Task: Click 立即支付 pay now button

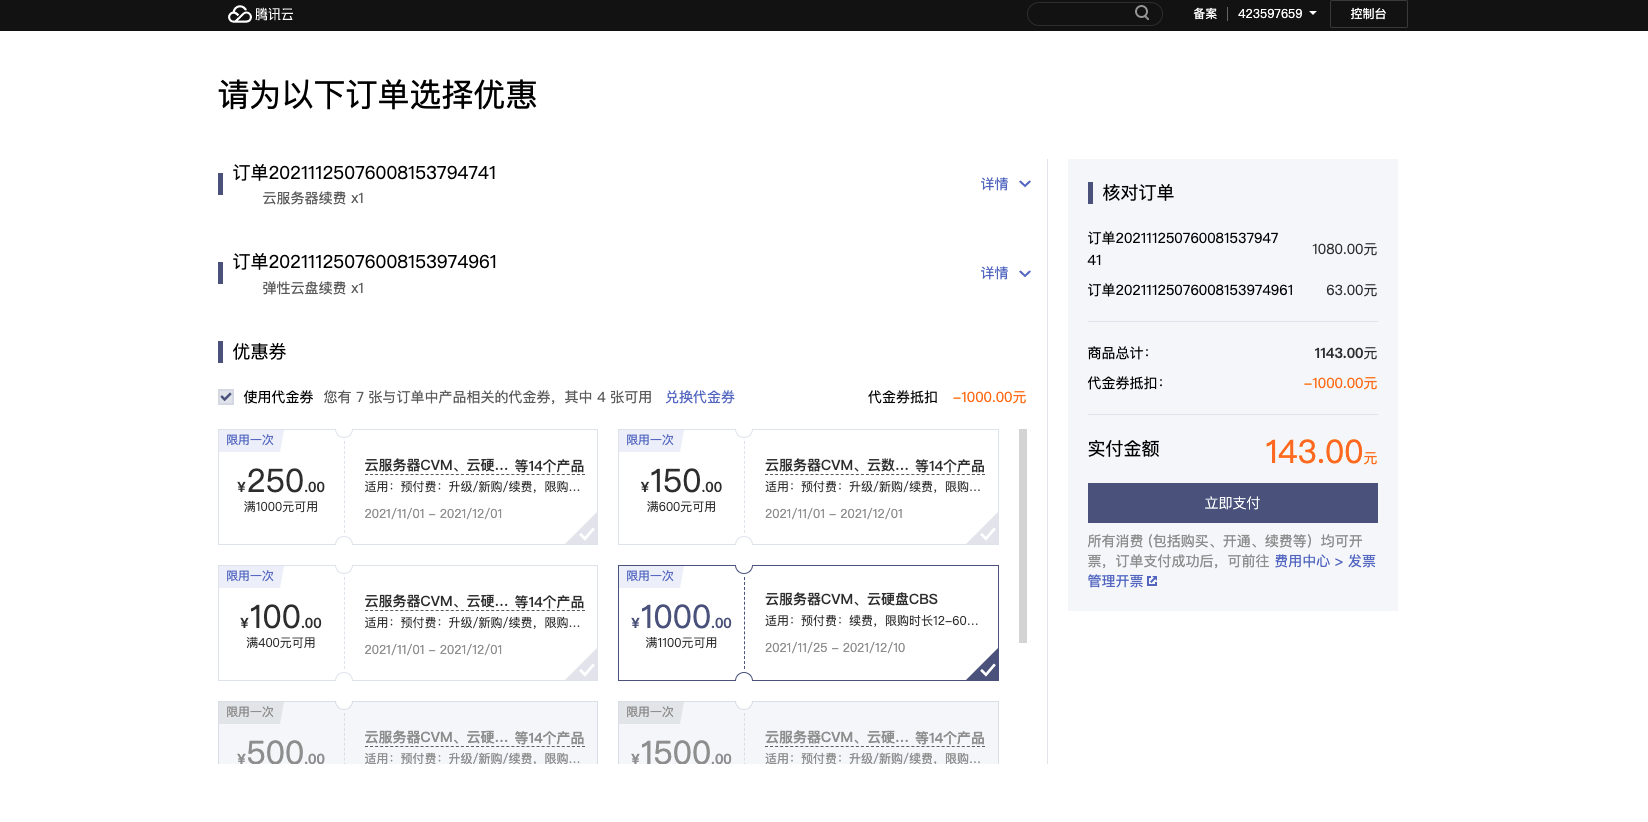Action: pos(1232,503)
